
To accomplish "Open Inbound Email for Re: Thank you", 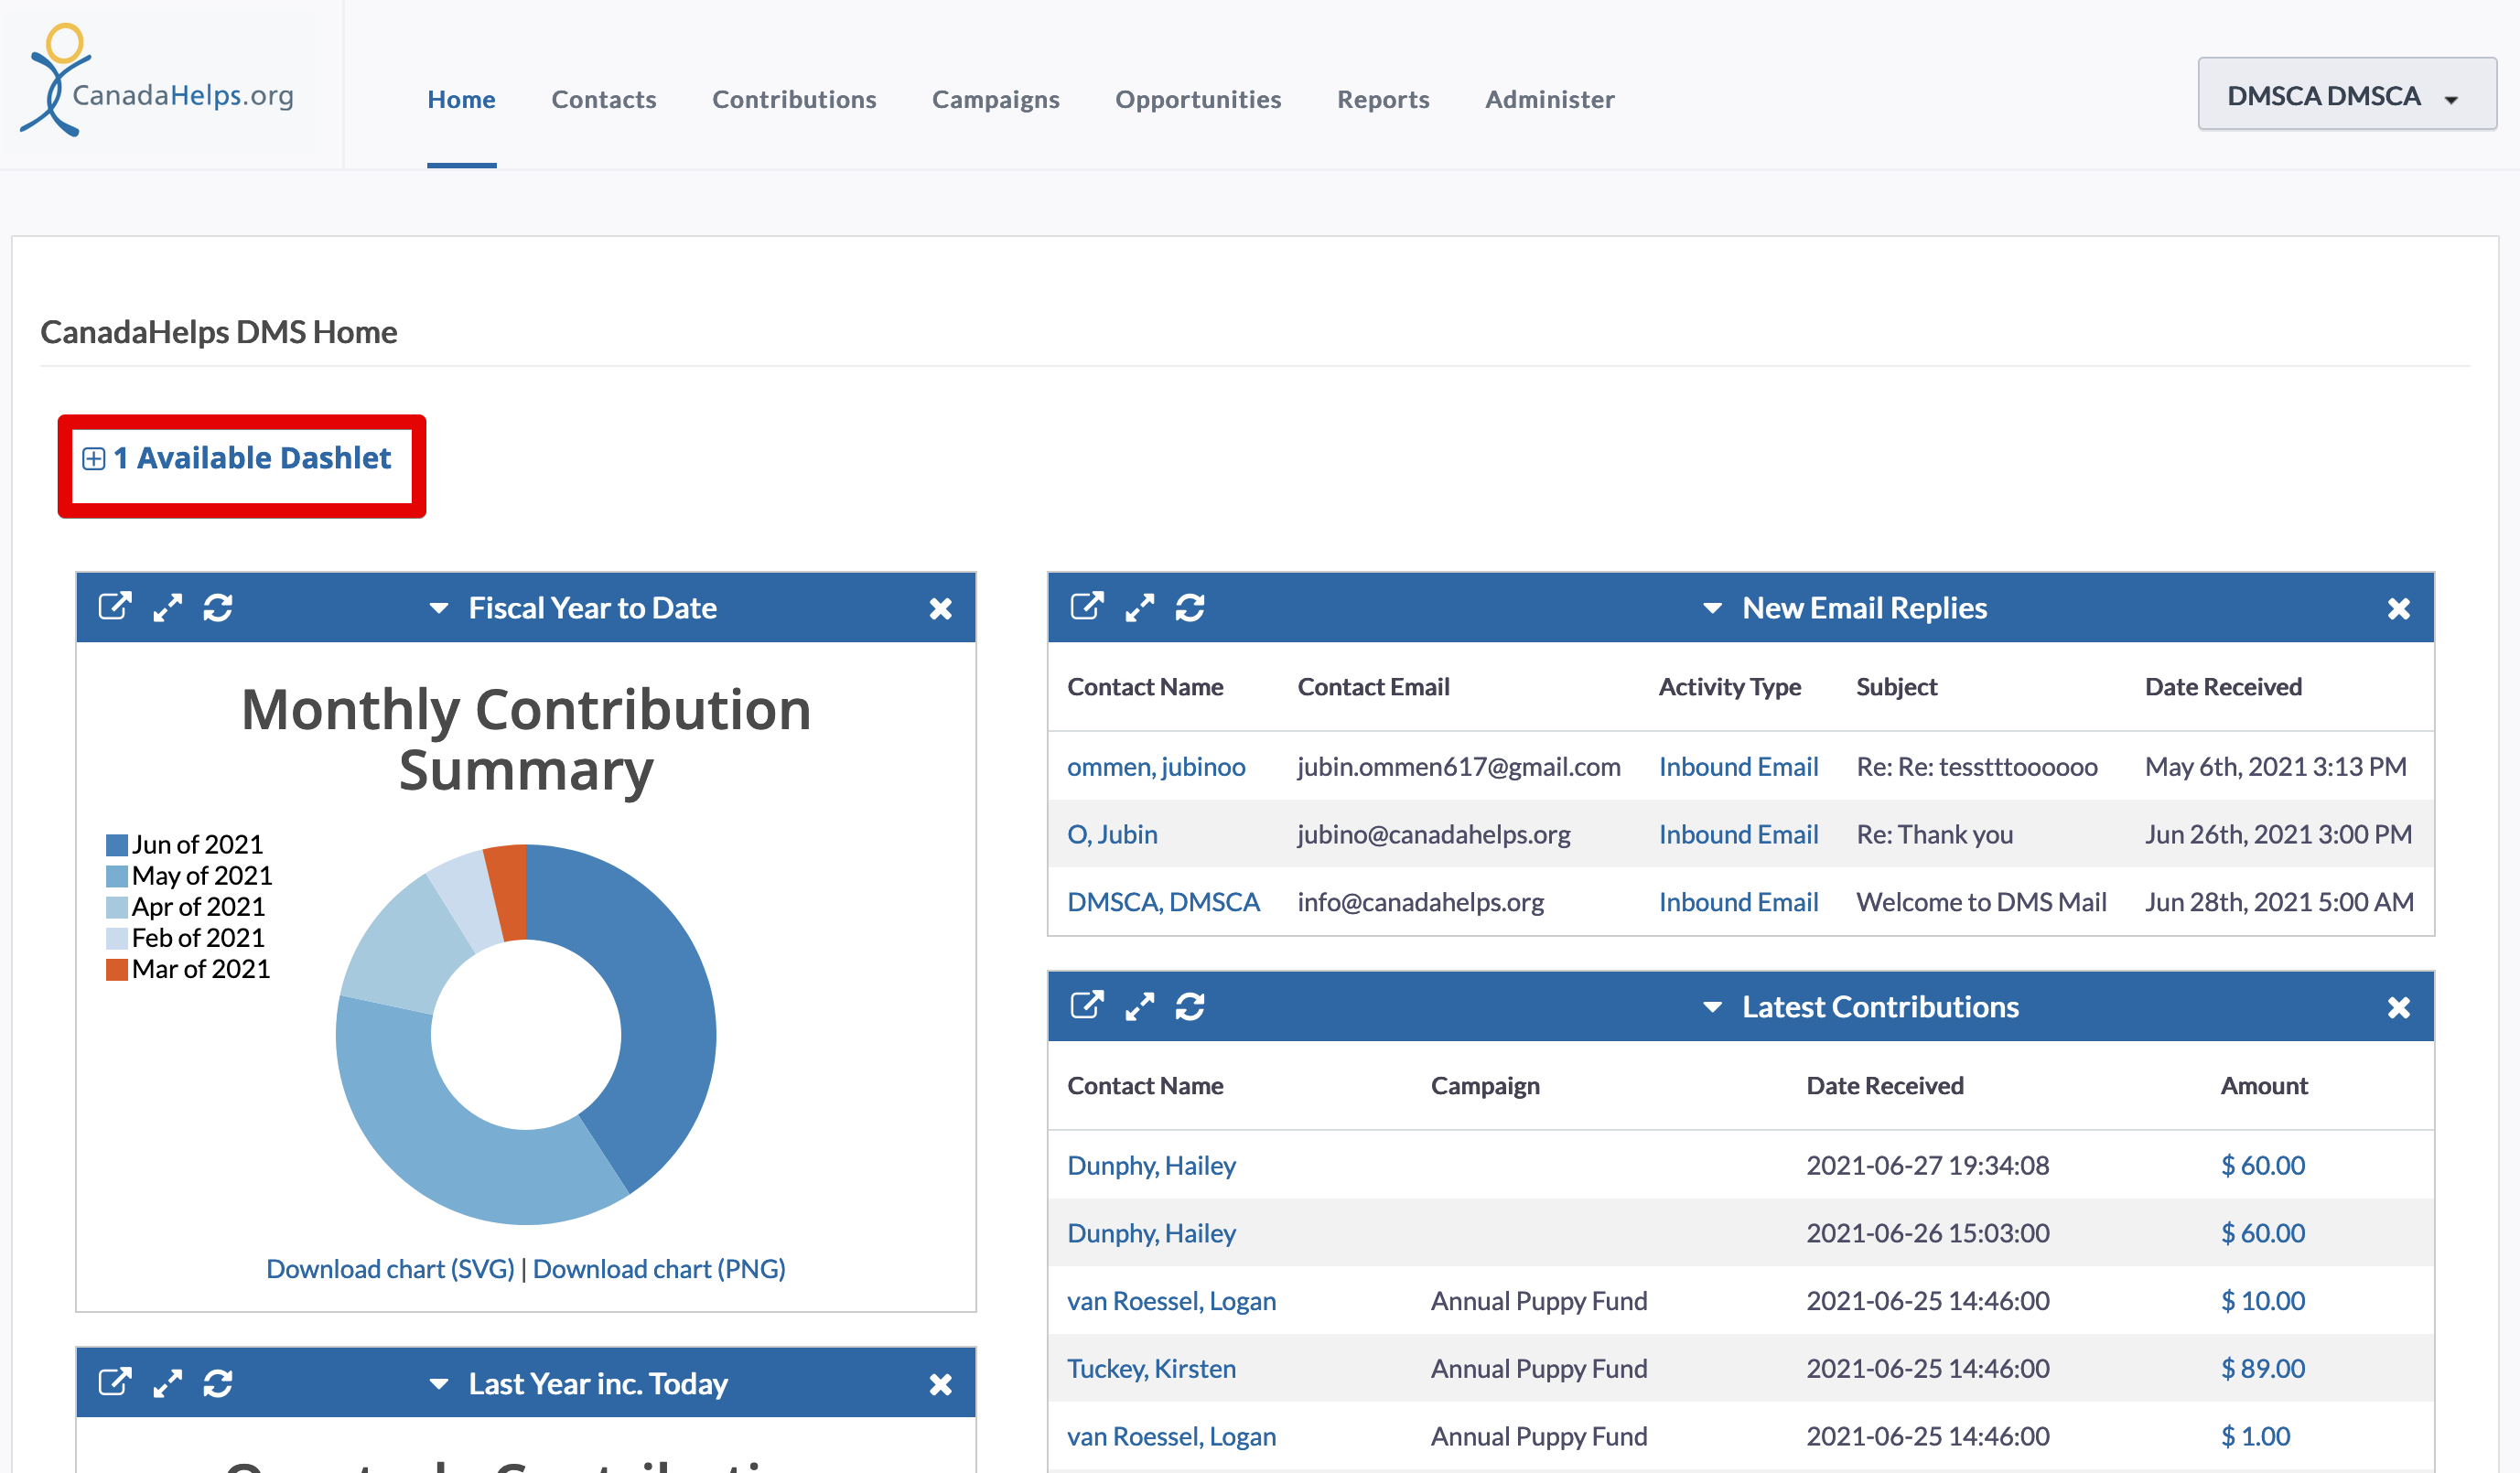I will 1738,835.
